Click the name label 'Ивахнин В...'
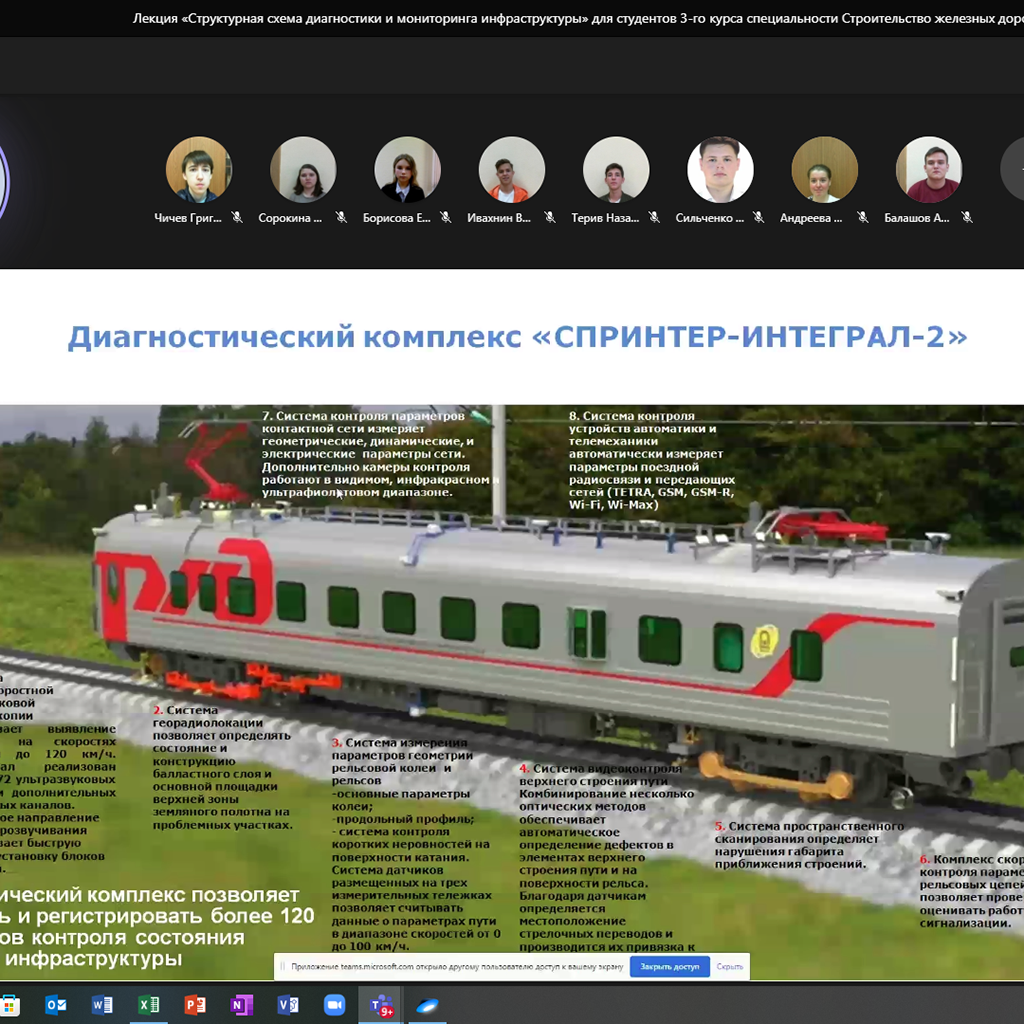 (499, 218)
